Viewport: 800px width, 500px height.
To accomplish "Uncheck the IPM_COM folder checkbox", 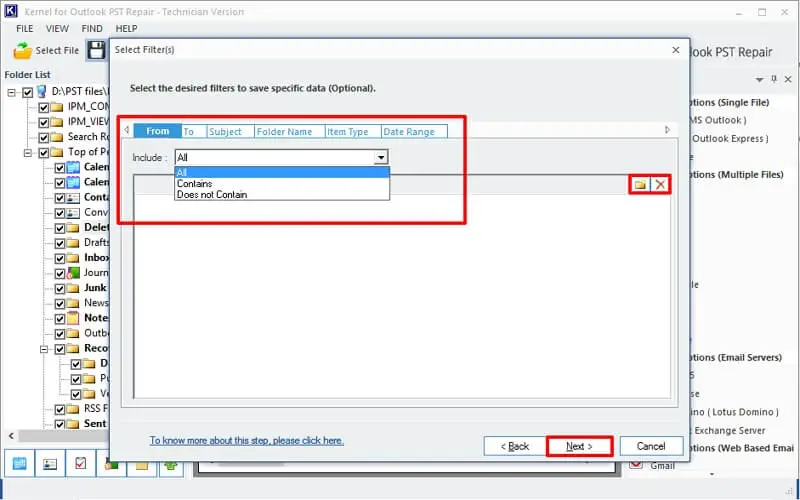I will (44, 108).
